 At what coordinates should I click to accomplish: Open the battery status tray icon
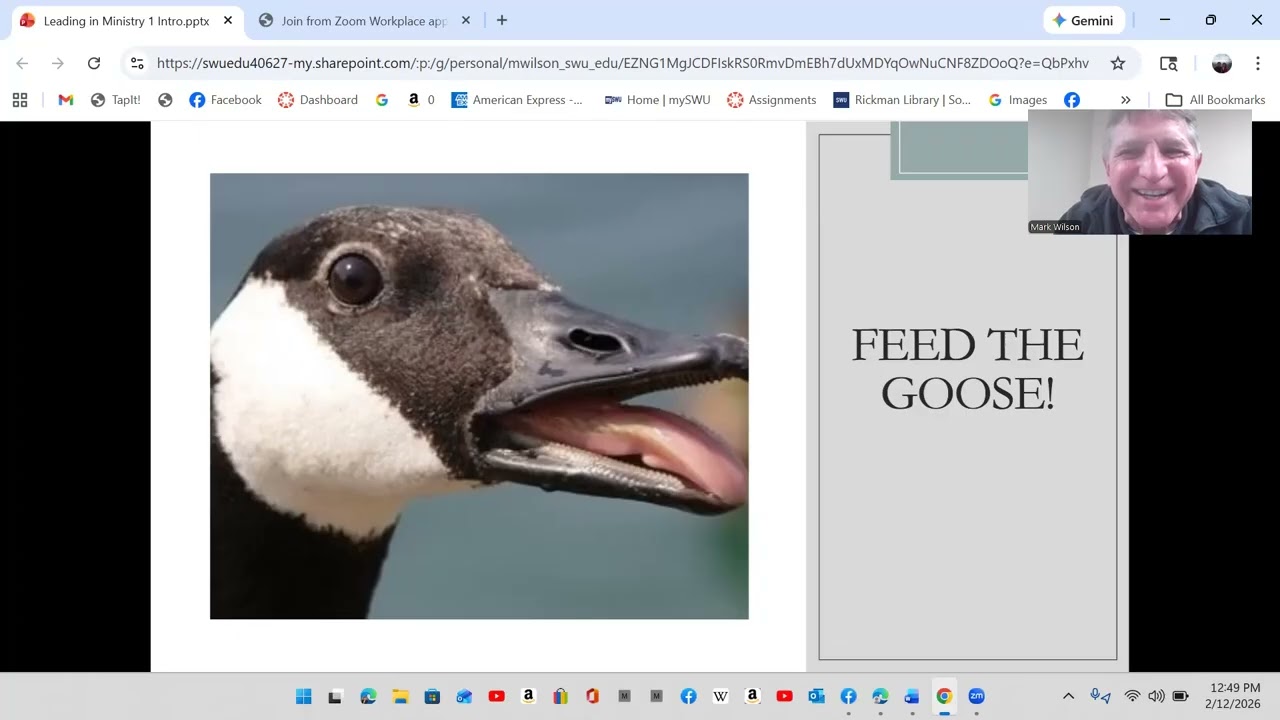point(1180,696)
